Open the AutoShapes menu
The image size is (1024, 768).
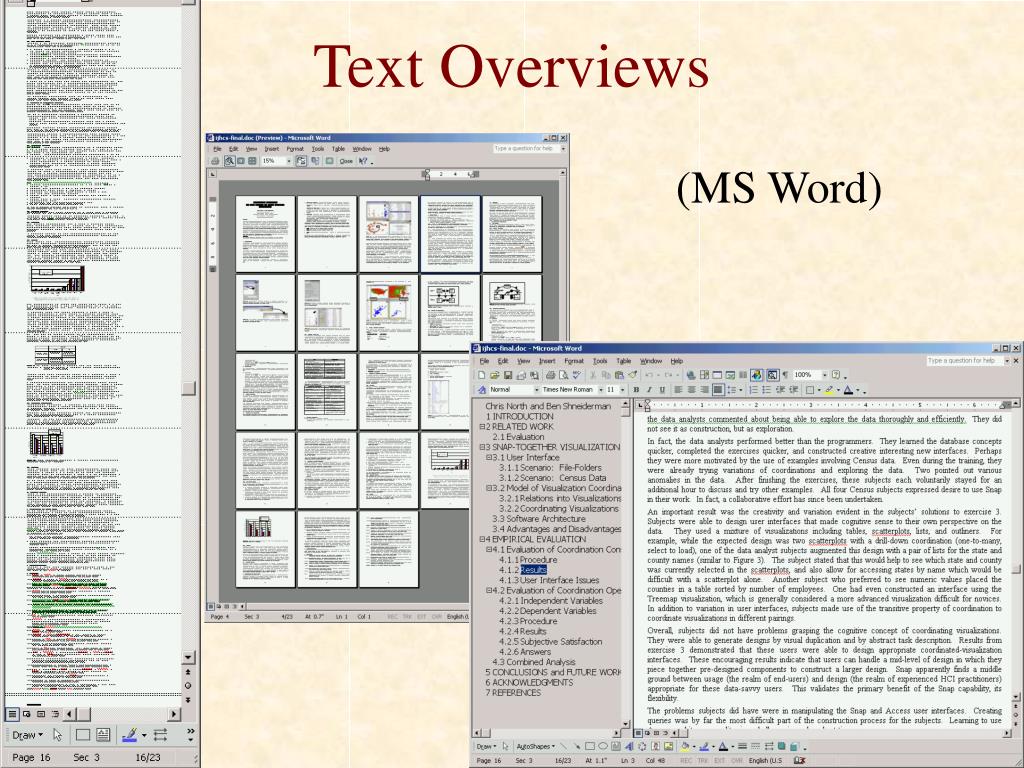(534, 746)
